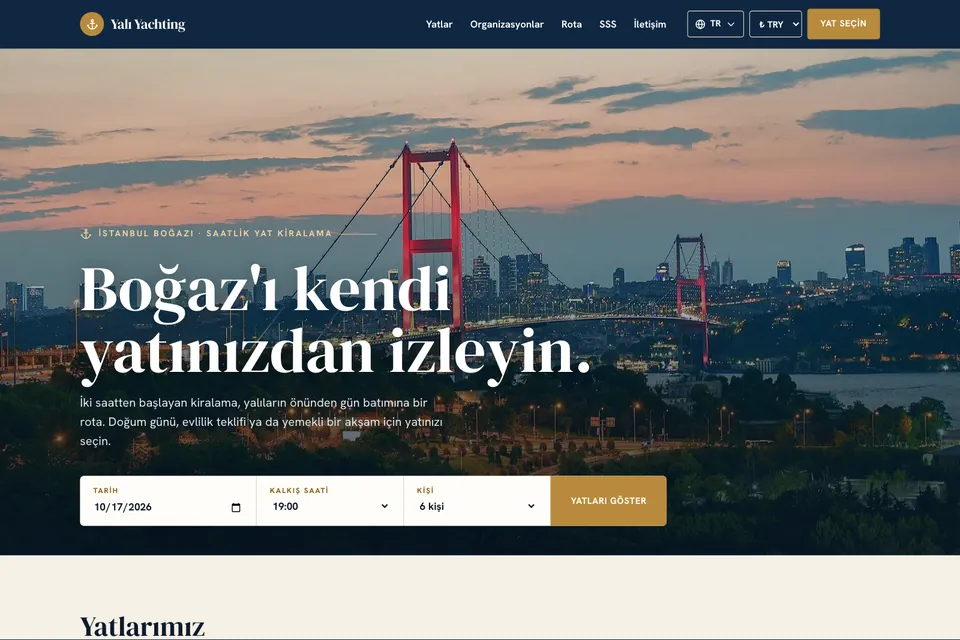Open the Kişi 6 kişi dropdown
Screen dimensions: 960x640
pyautogui.click(x=477, y=506)
